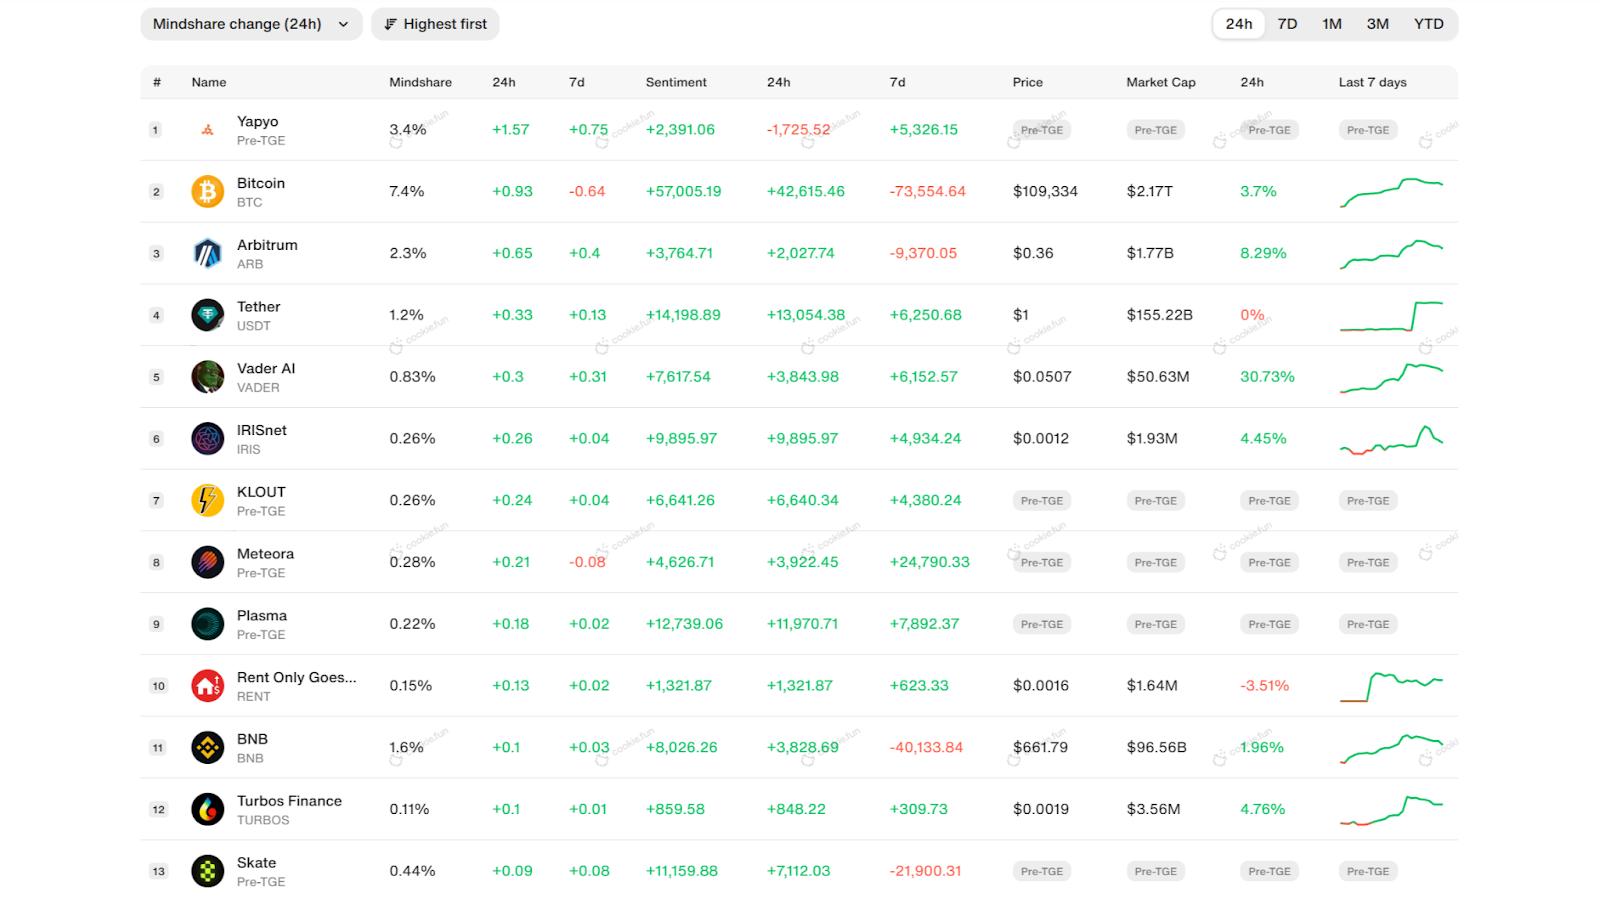Screen dimensions: 1600x900
Task: Open Turbos Finance 7-day sparkline chart
Action: click(1391, 810)
